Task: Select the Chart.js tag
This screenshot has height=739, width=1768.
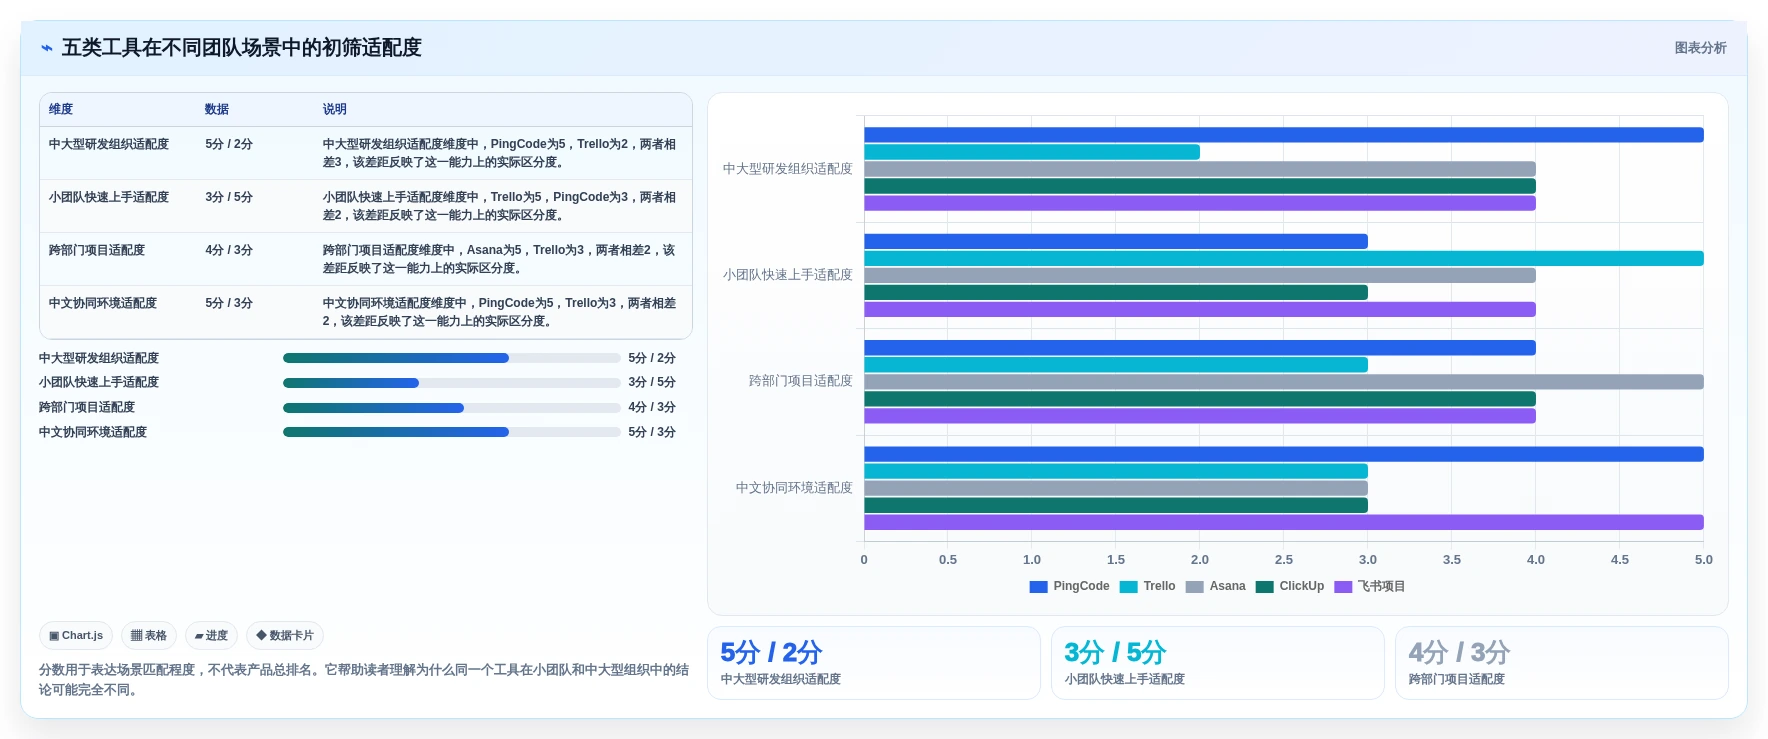Action: coord(76,635)
